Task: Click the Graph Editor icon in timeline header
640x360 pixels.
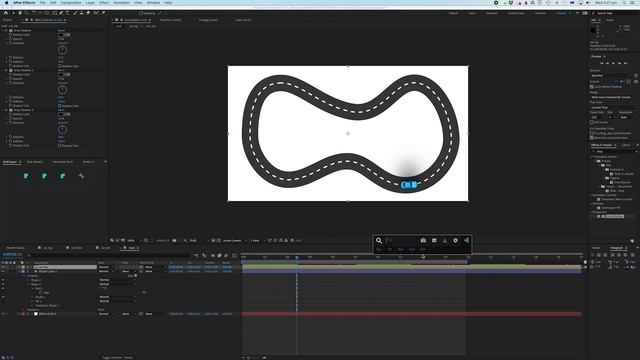Action: pyautogui.click(x=234, y=256)
